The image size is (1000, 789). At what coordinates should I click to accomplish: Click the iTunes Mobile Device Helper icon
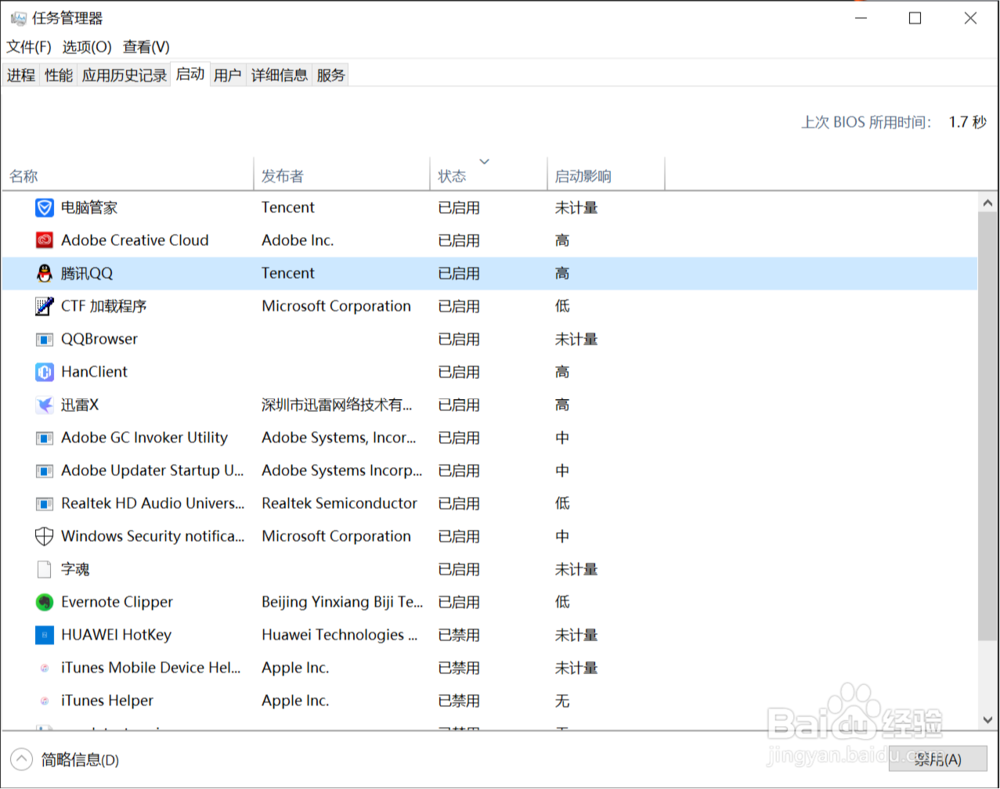pos(44,668)
